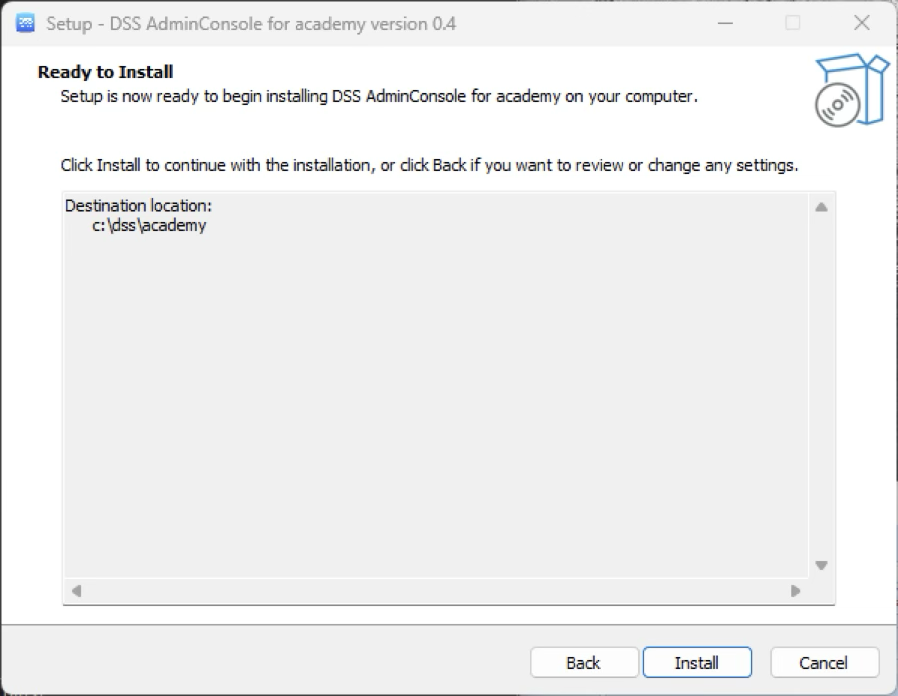Minimize the Setup window
The height and width of the screenshot is (696, 898).
pyautogui.click(x=724, y=23)
